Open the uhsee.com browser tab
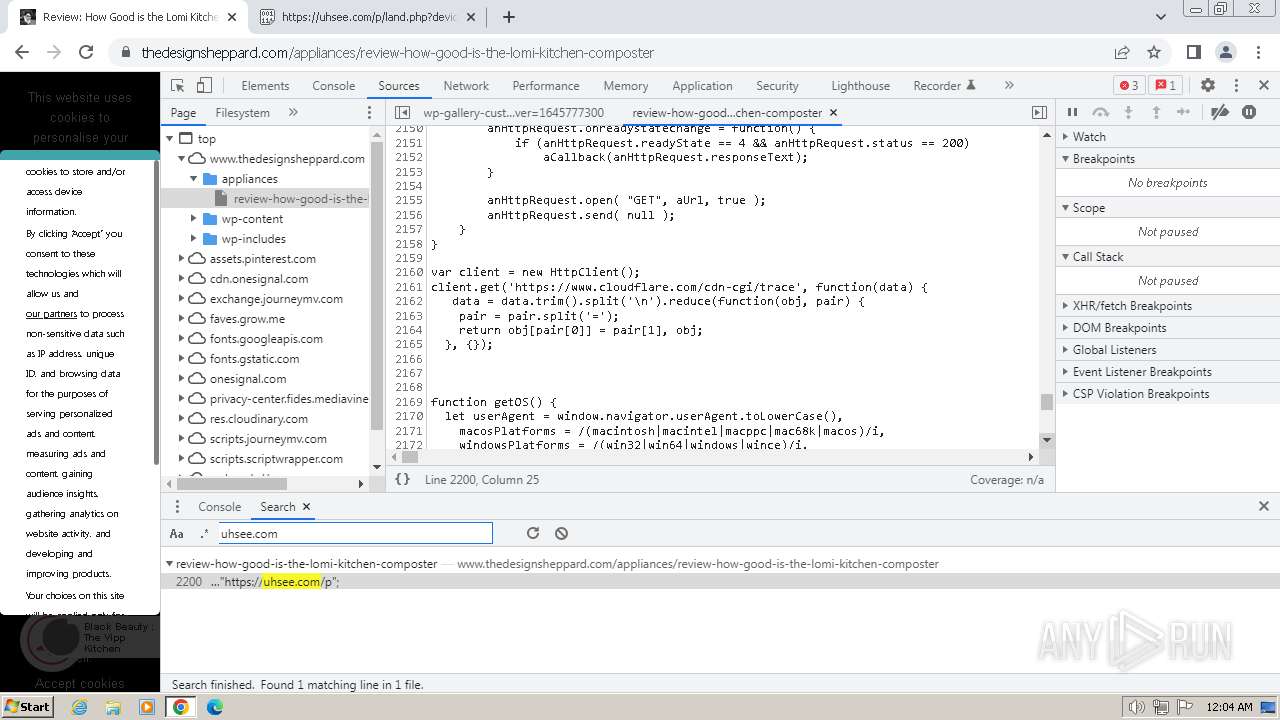 pyautogui.click(x=366, y=17)
